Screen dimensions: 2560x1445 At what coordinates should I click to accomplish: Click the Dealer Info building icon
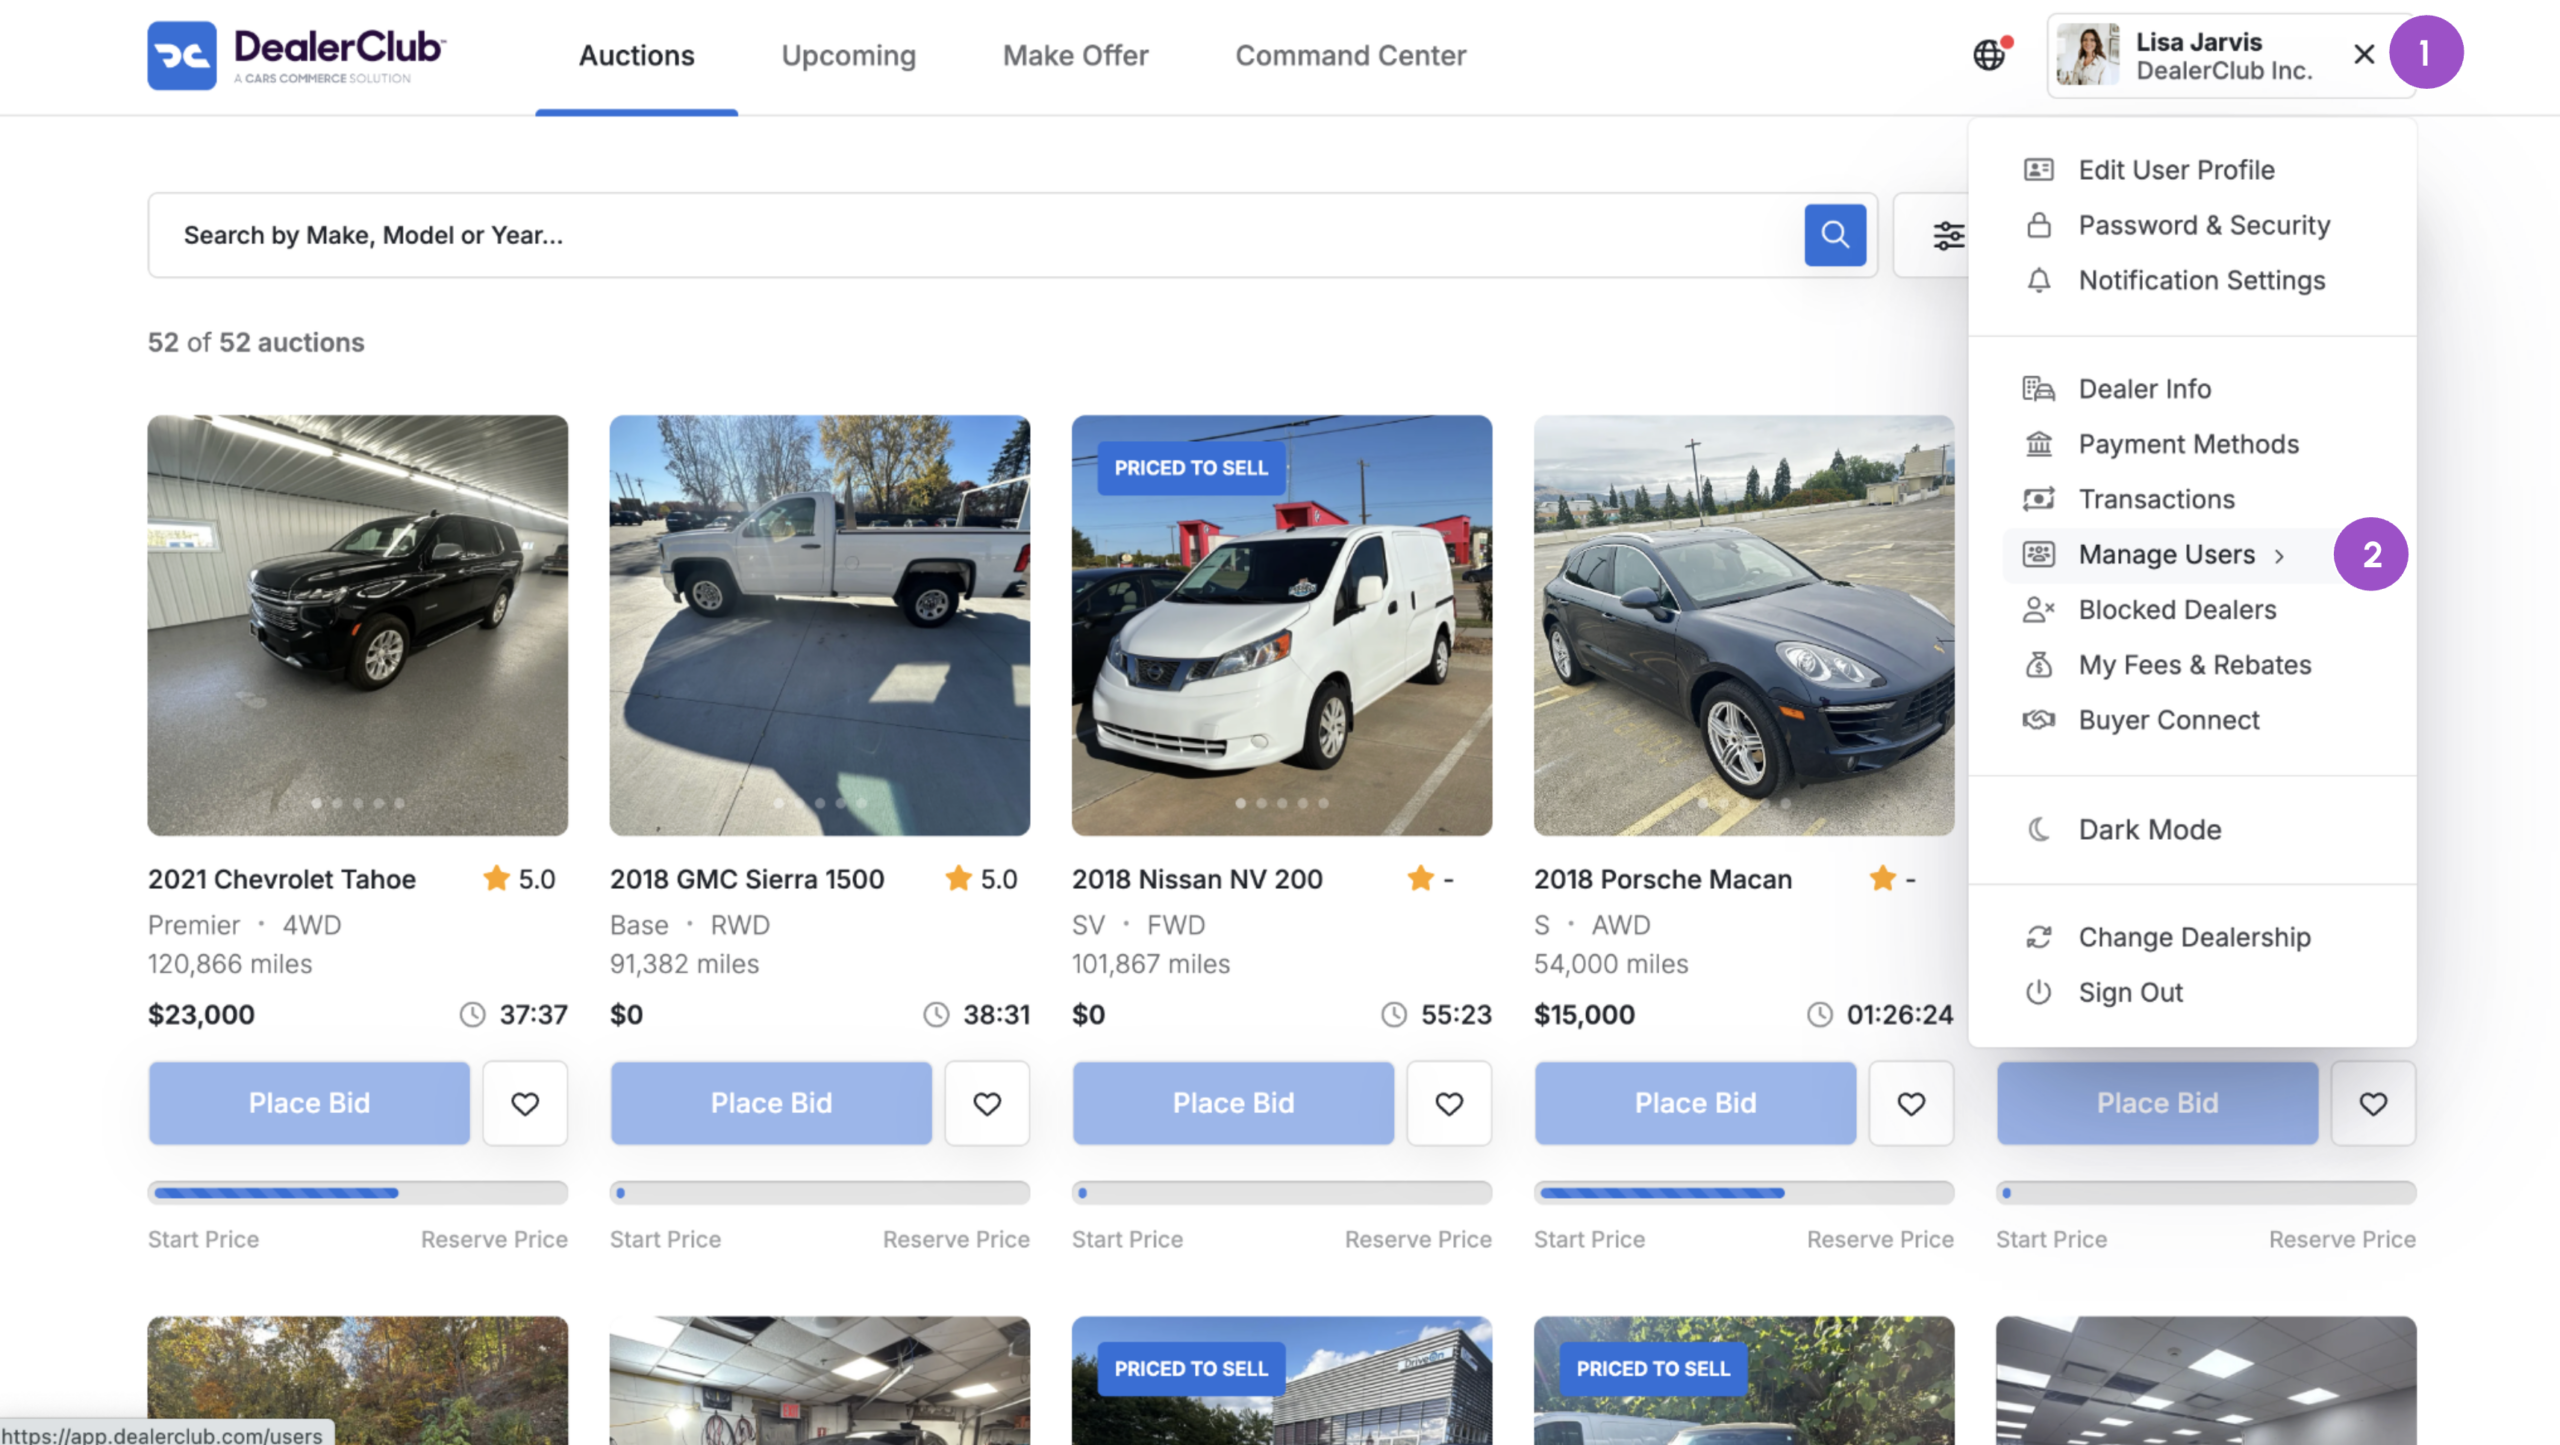(x=2038, y=389)
